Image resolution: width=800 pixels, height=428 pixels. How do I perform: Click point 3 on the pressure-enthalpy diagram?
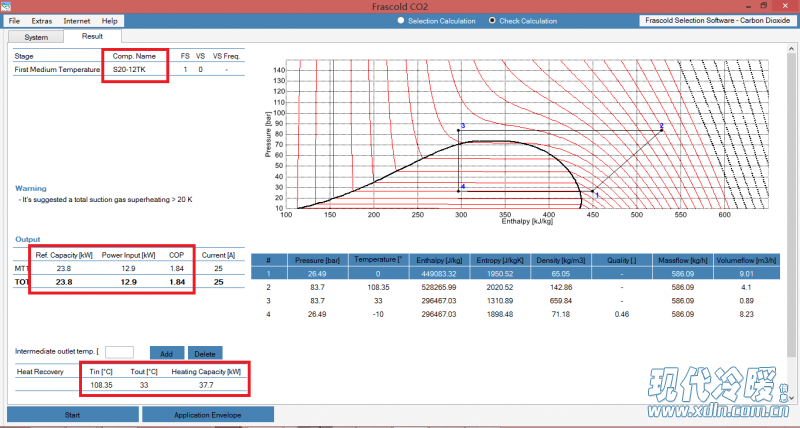[459, 130]
